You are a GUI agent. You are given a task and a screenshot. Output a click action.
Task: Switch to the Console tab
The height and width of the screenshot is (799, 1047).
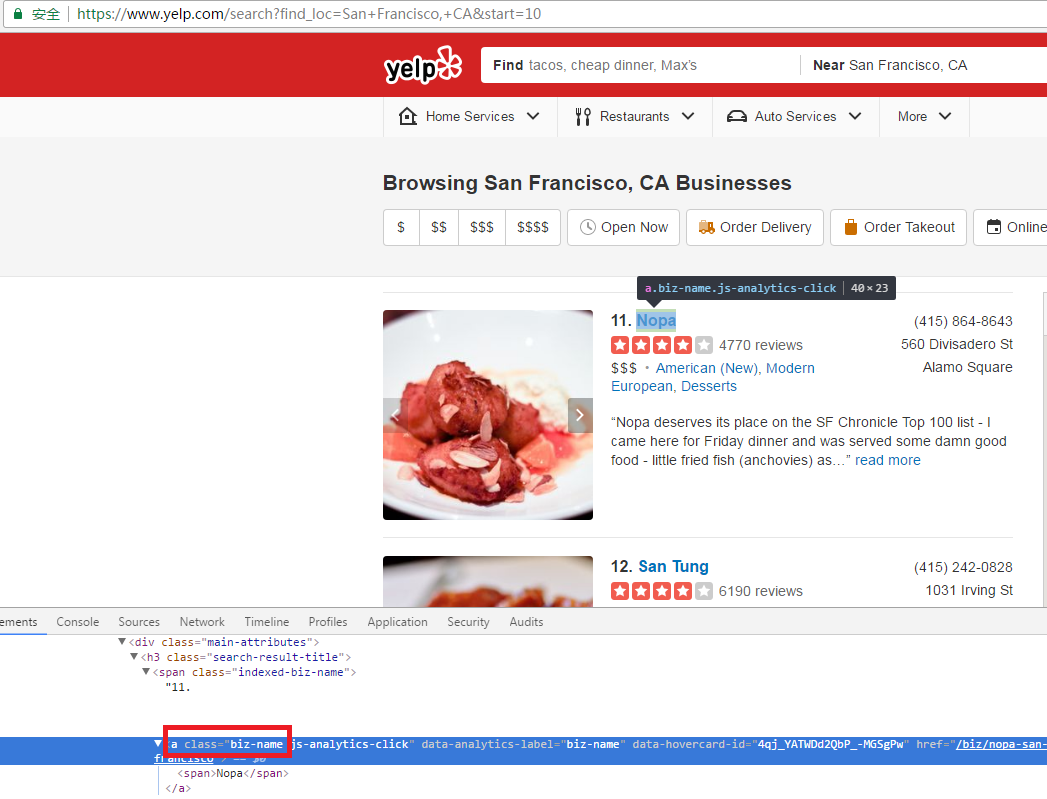tap(77, 621)
